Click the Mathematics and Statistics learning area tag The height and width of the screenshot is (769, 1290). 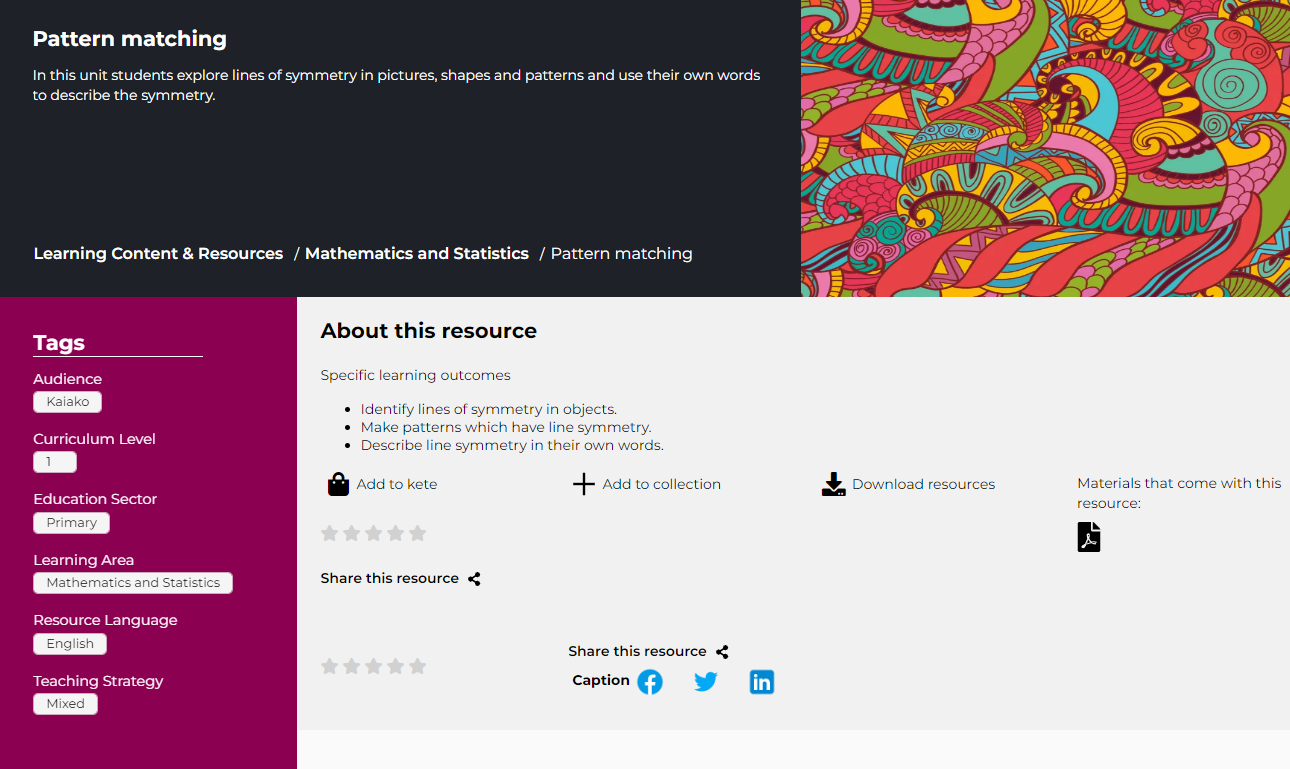pos(133,583)
